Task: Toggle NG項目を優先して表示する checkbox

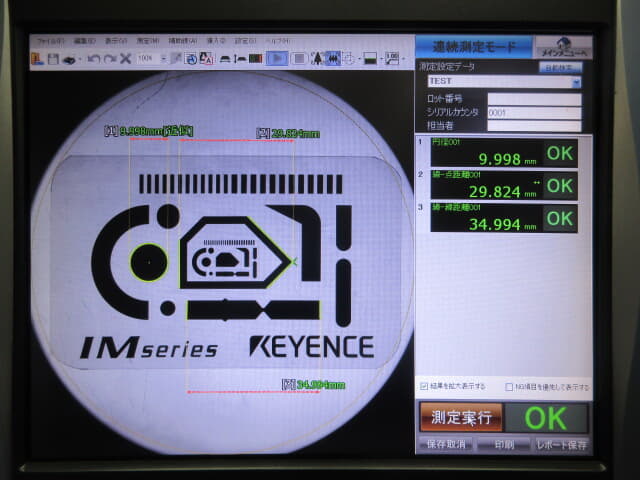Action: point(509,387)
